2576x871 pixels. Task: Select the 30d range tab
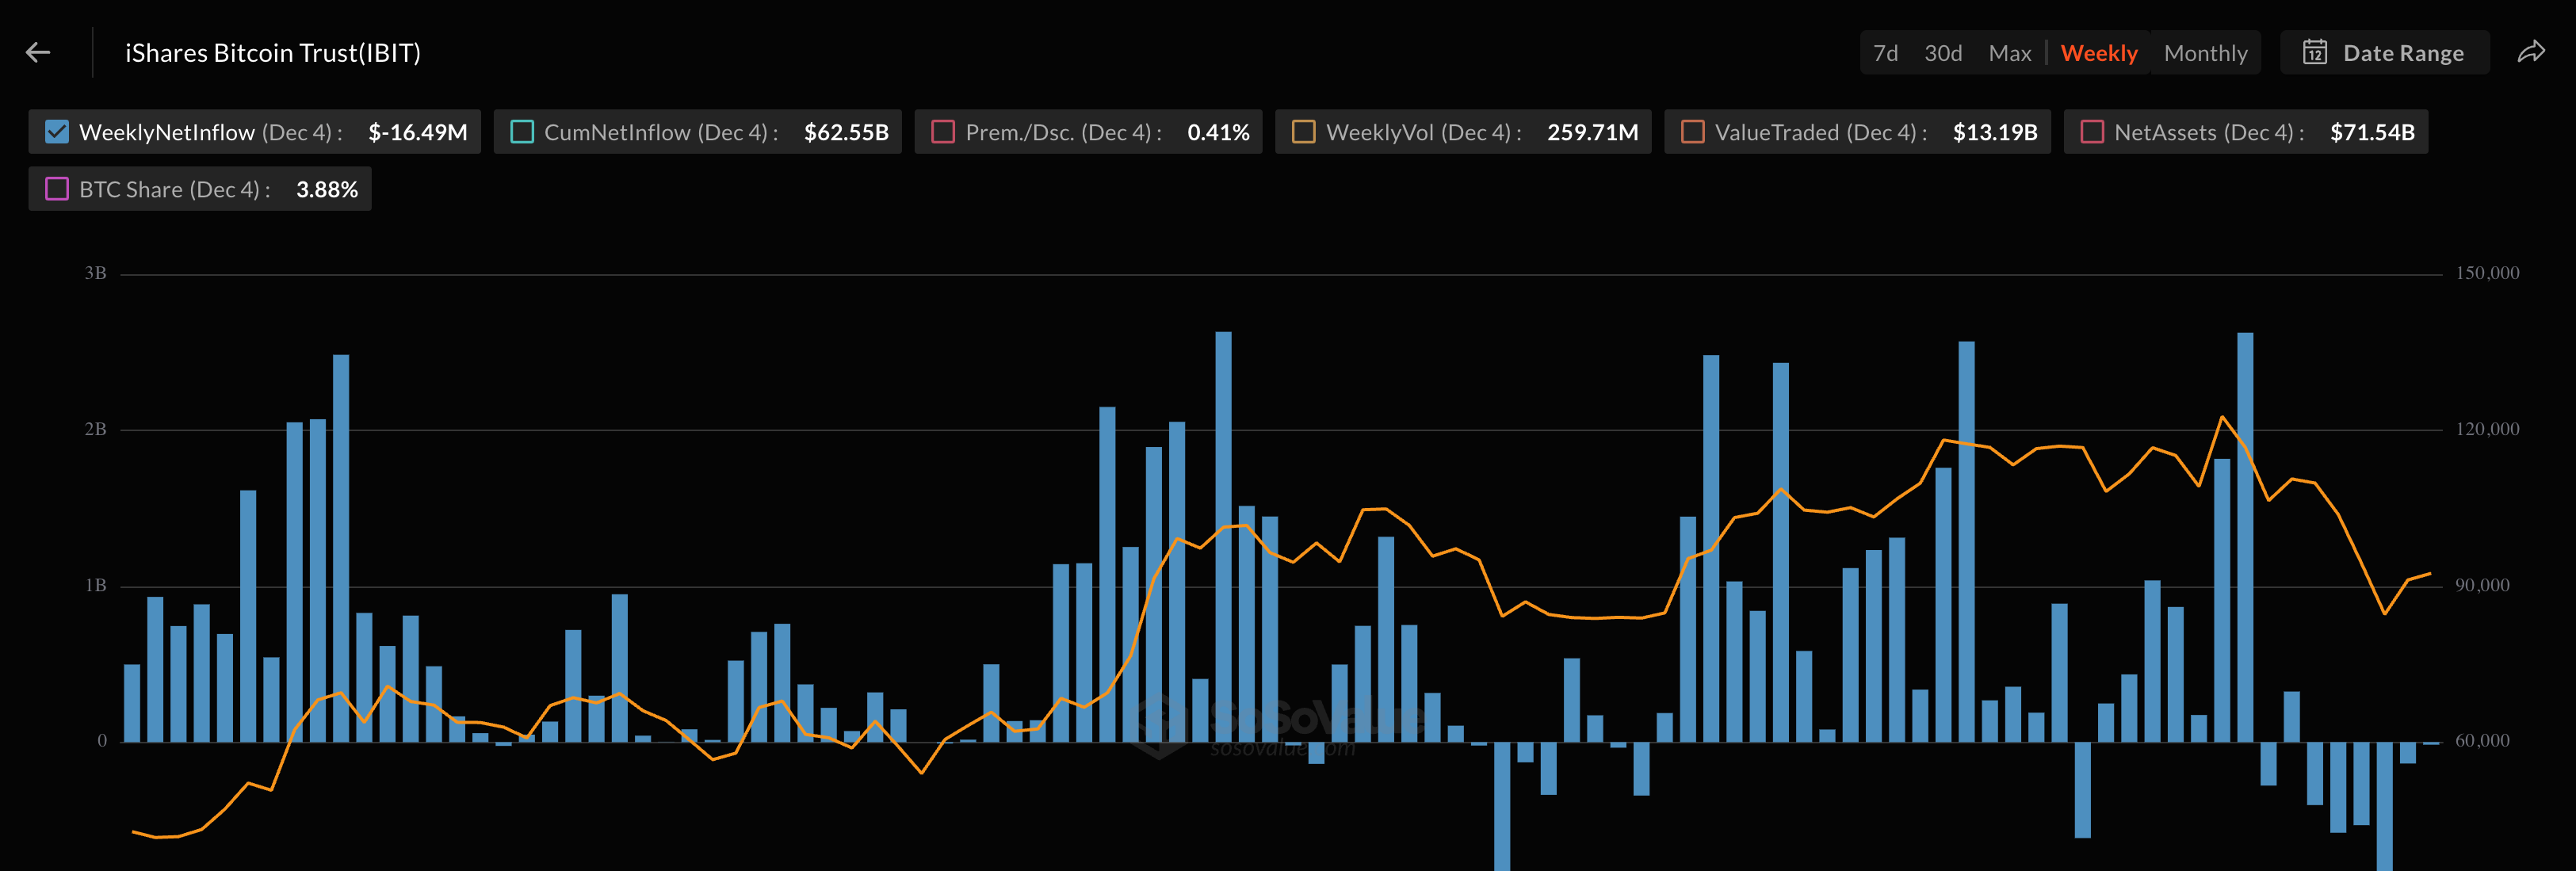tap(1943, 53)
